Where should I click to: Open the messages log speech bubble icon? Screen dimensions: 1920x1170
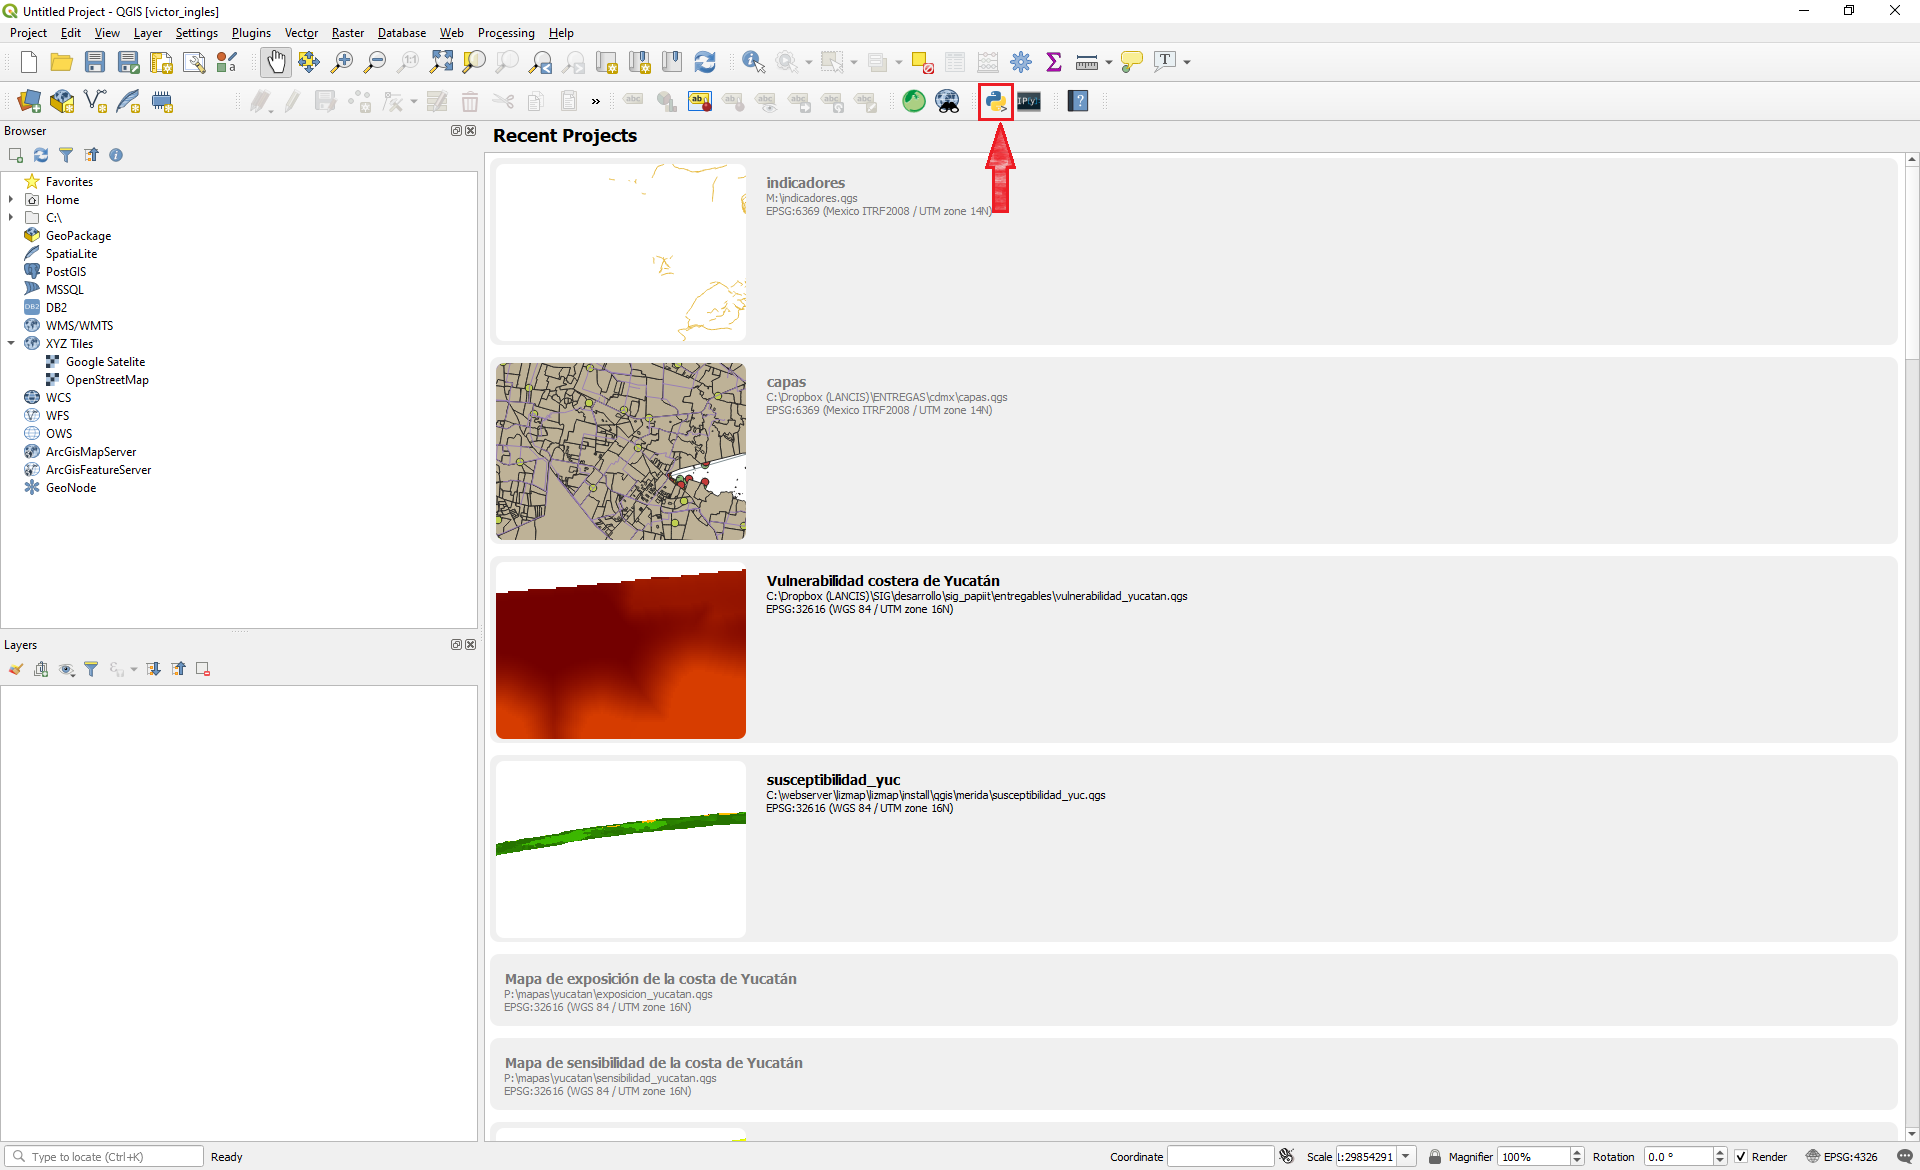(x=1905, y=1156)
